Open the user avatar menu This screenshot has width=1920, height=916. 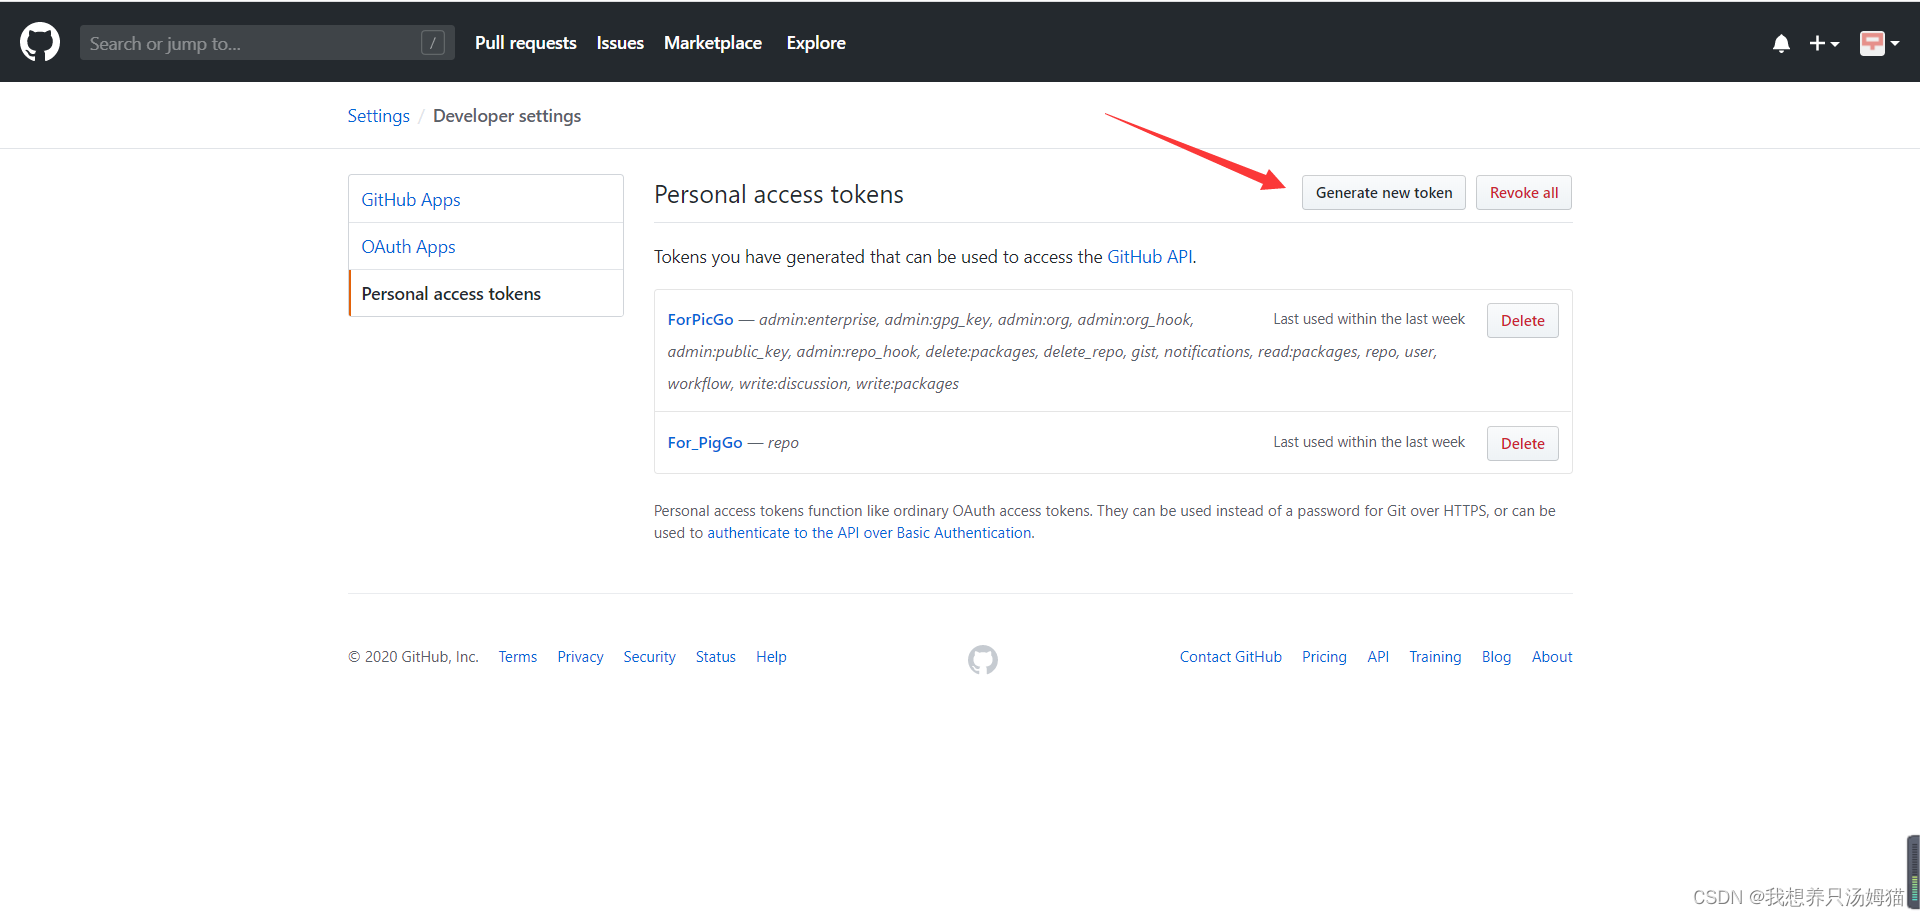tap(1879, 43)
